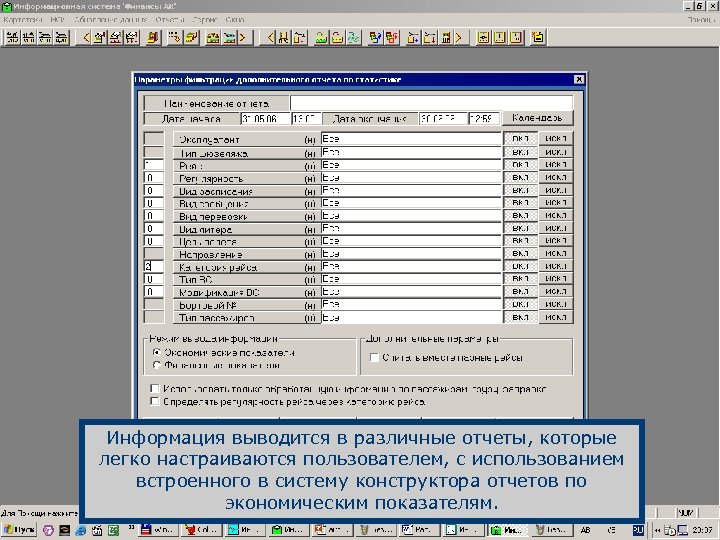This screenshot has height=540, width=720.
Task: Click the Дата начала time field
Action: pos(306,118)
